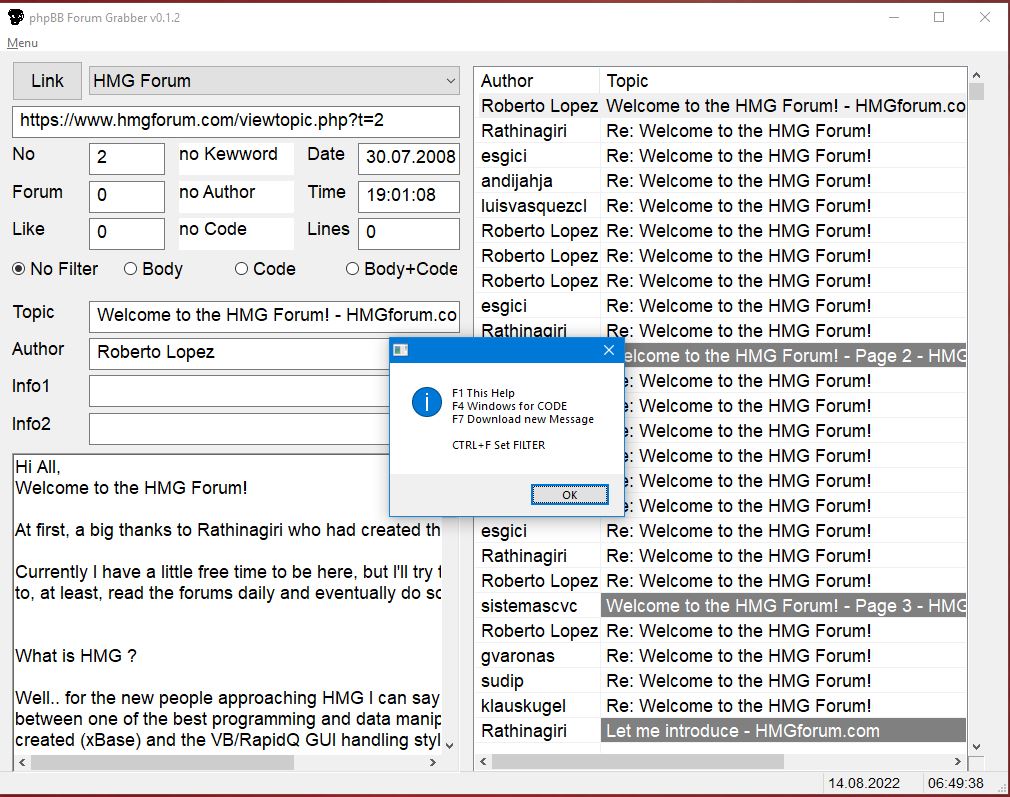
Task: Select the gvaronas row
Action: pyautogui.click(x=721, y=656)
